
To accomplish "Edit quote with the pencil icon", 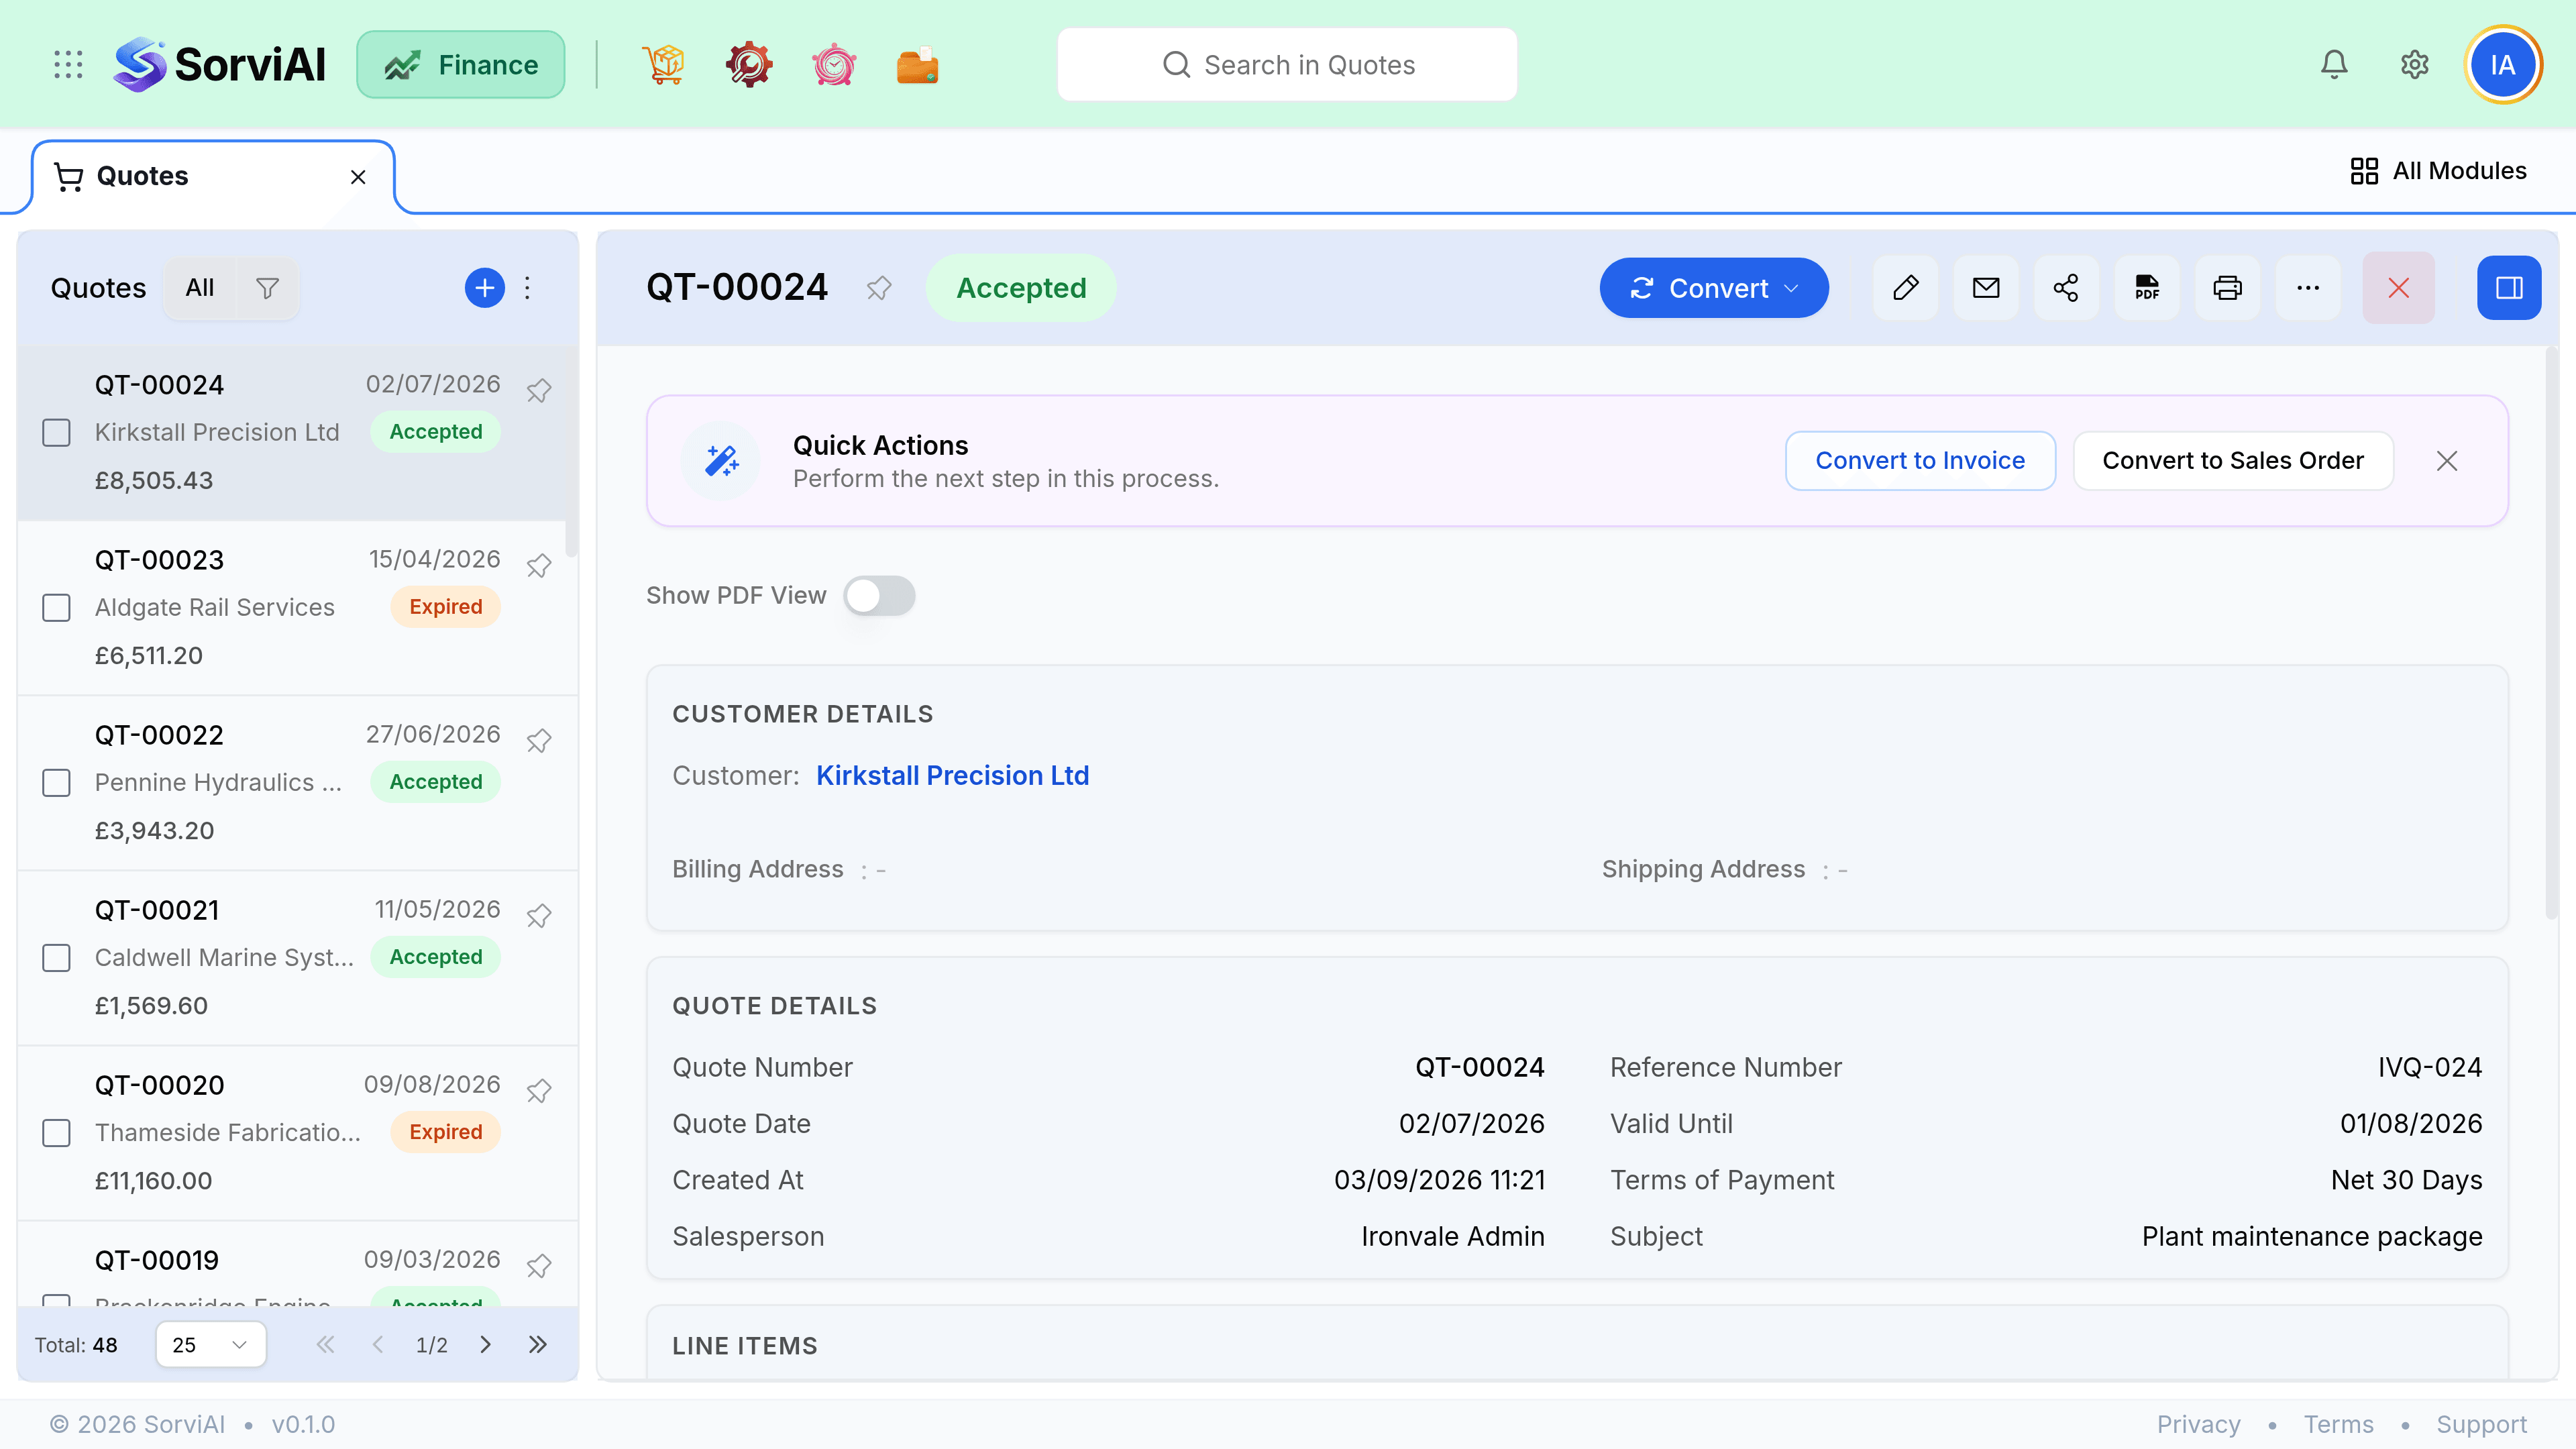I will click(1906, 288).
